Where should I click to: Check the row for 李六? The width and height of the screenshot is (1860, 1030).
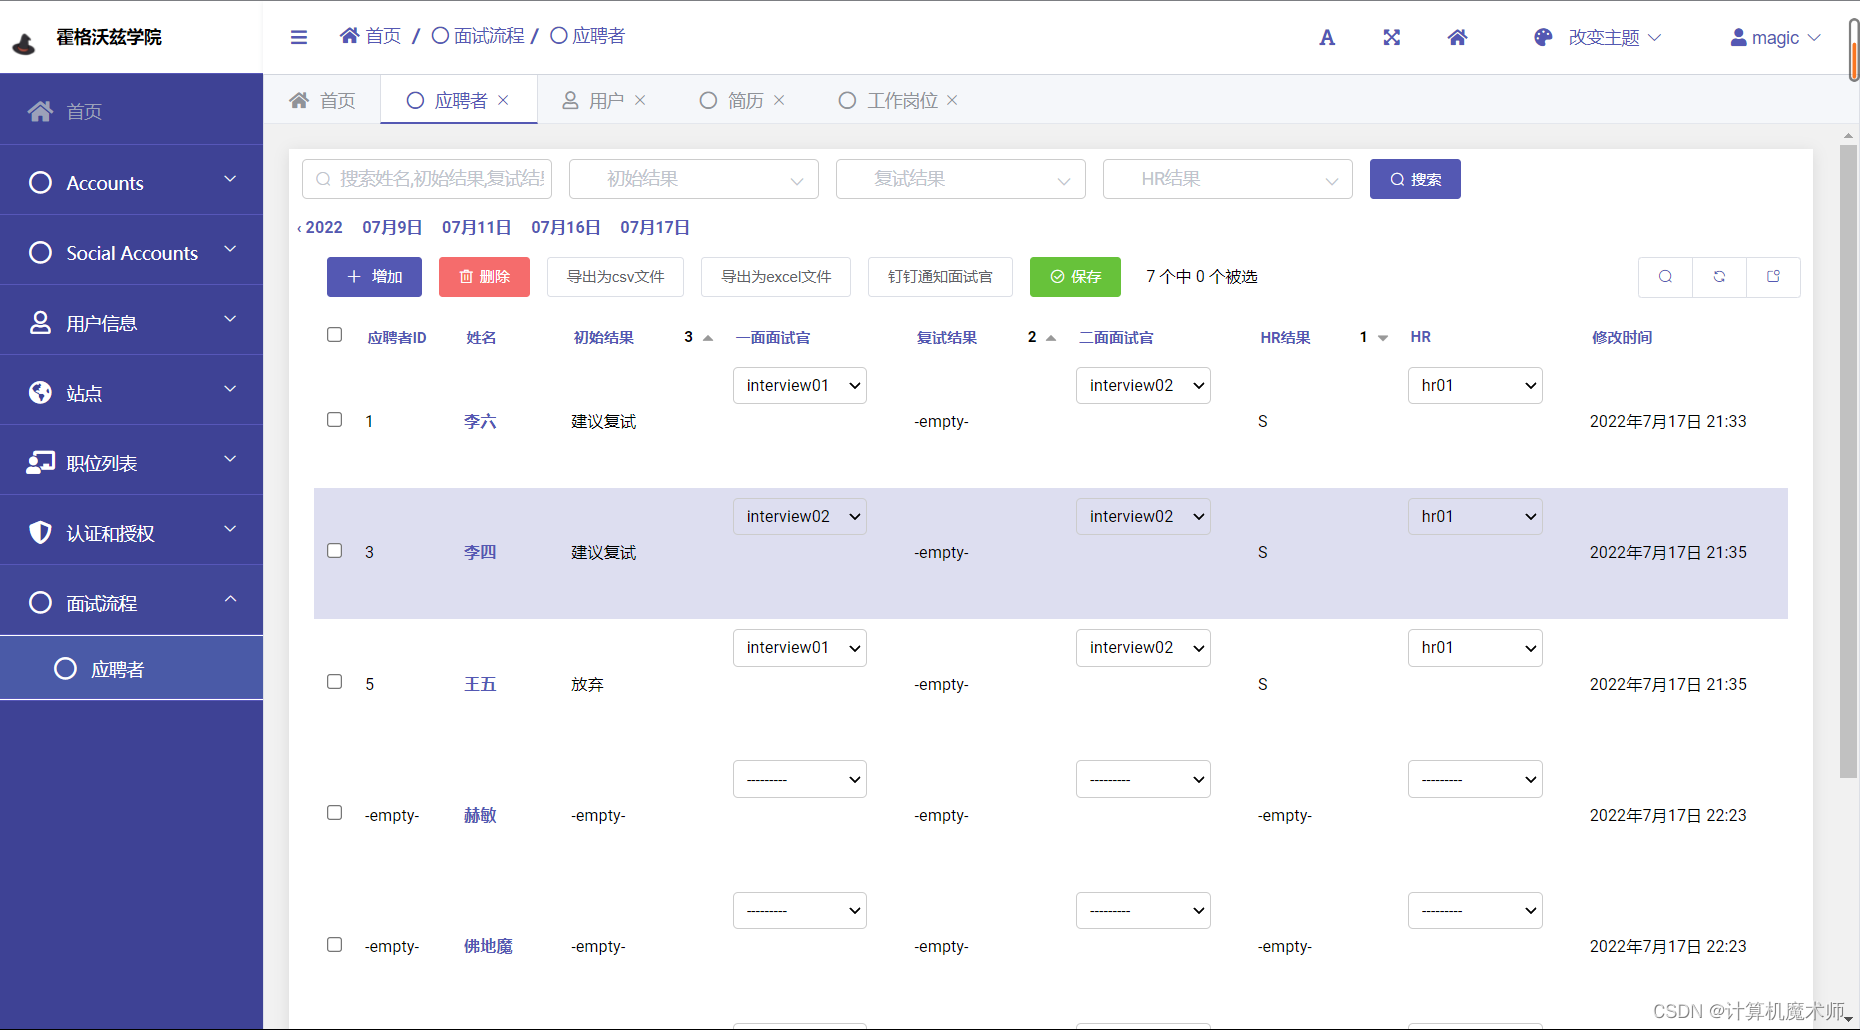click(x=334, y=420)
